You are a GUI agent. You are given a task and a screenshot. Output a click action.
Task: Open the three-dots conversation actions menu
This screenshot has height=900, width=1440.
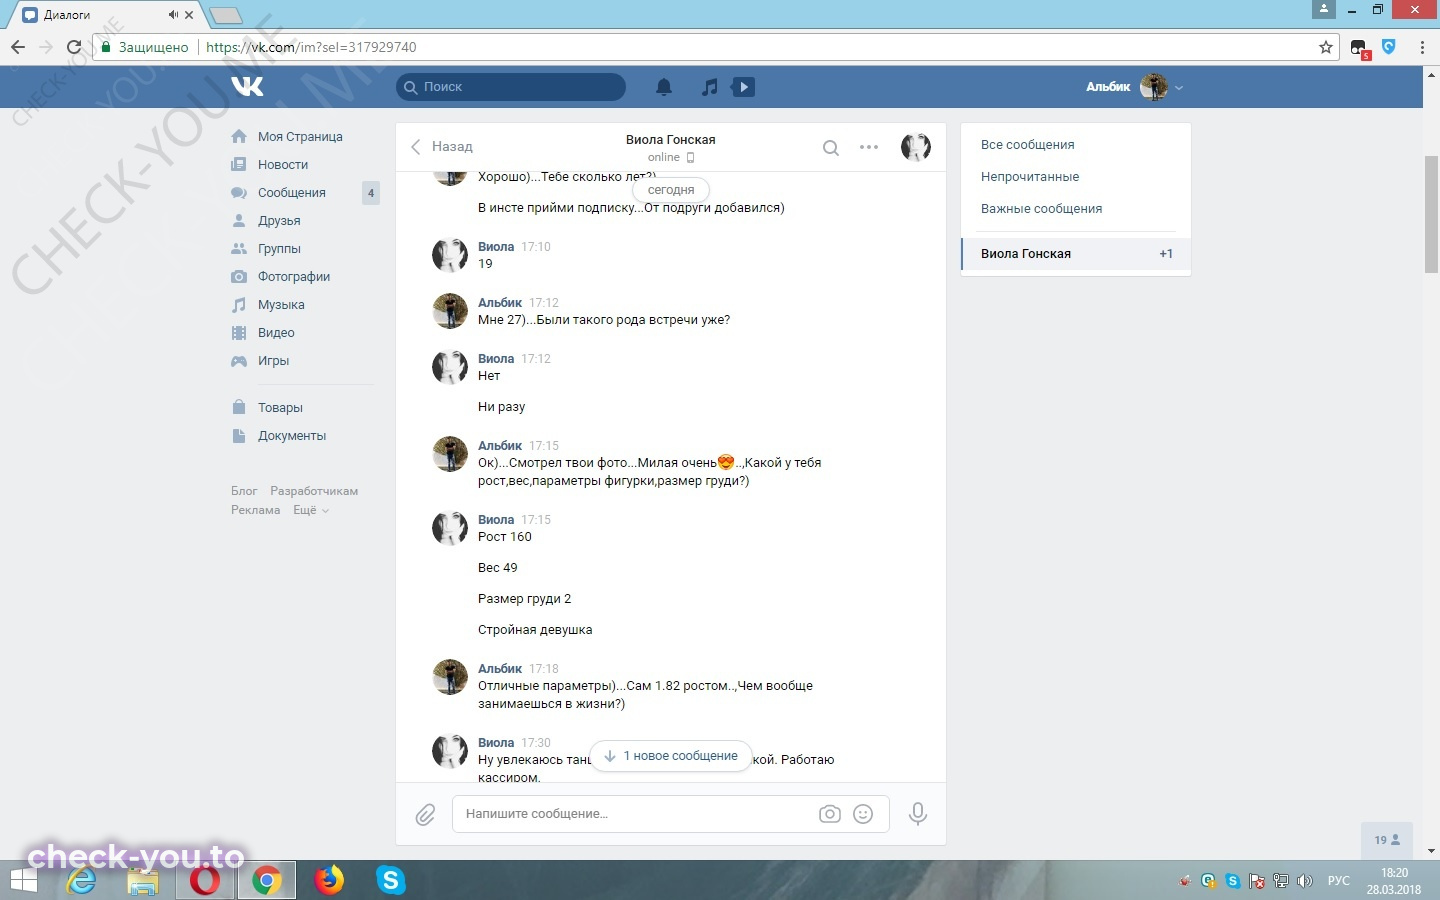click(x=869, y=147)
